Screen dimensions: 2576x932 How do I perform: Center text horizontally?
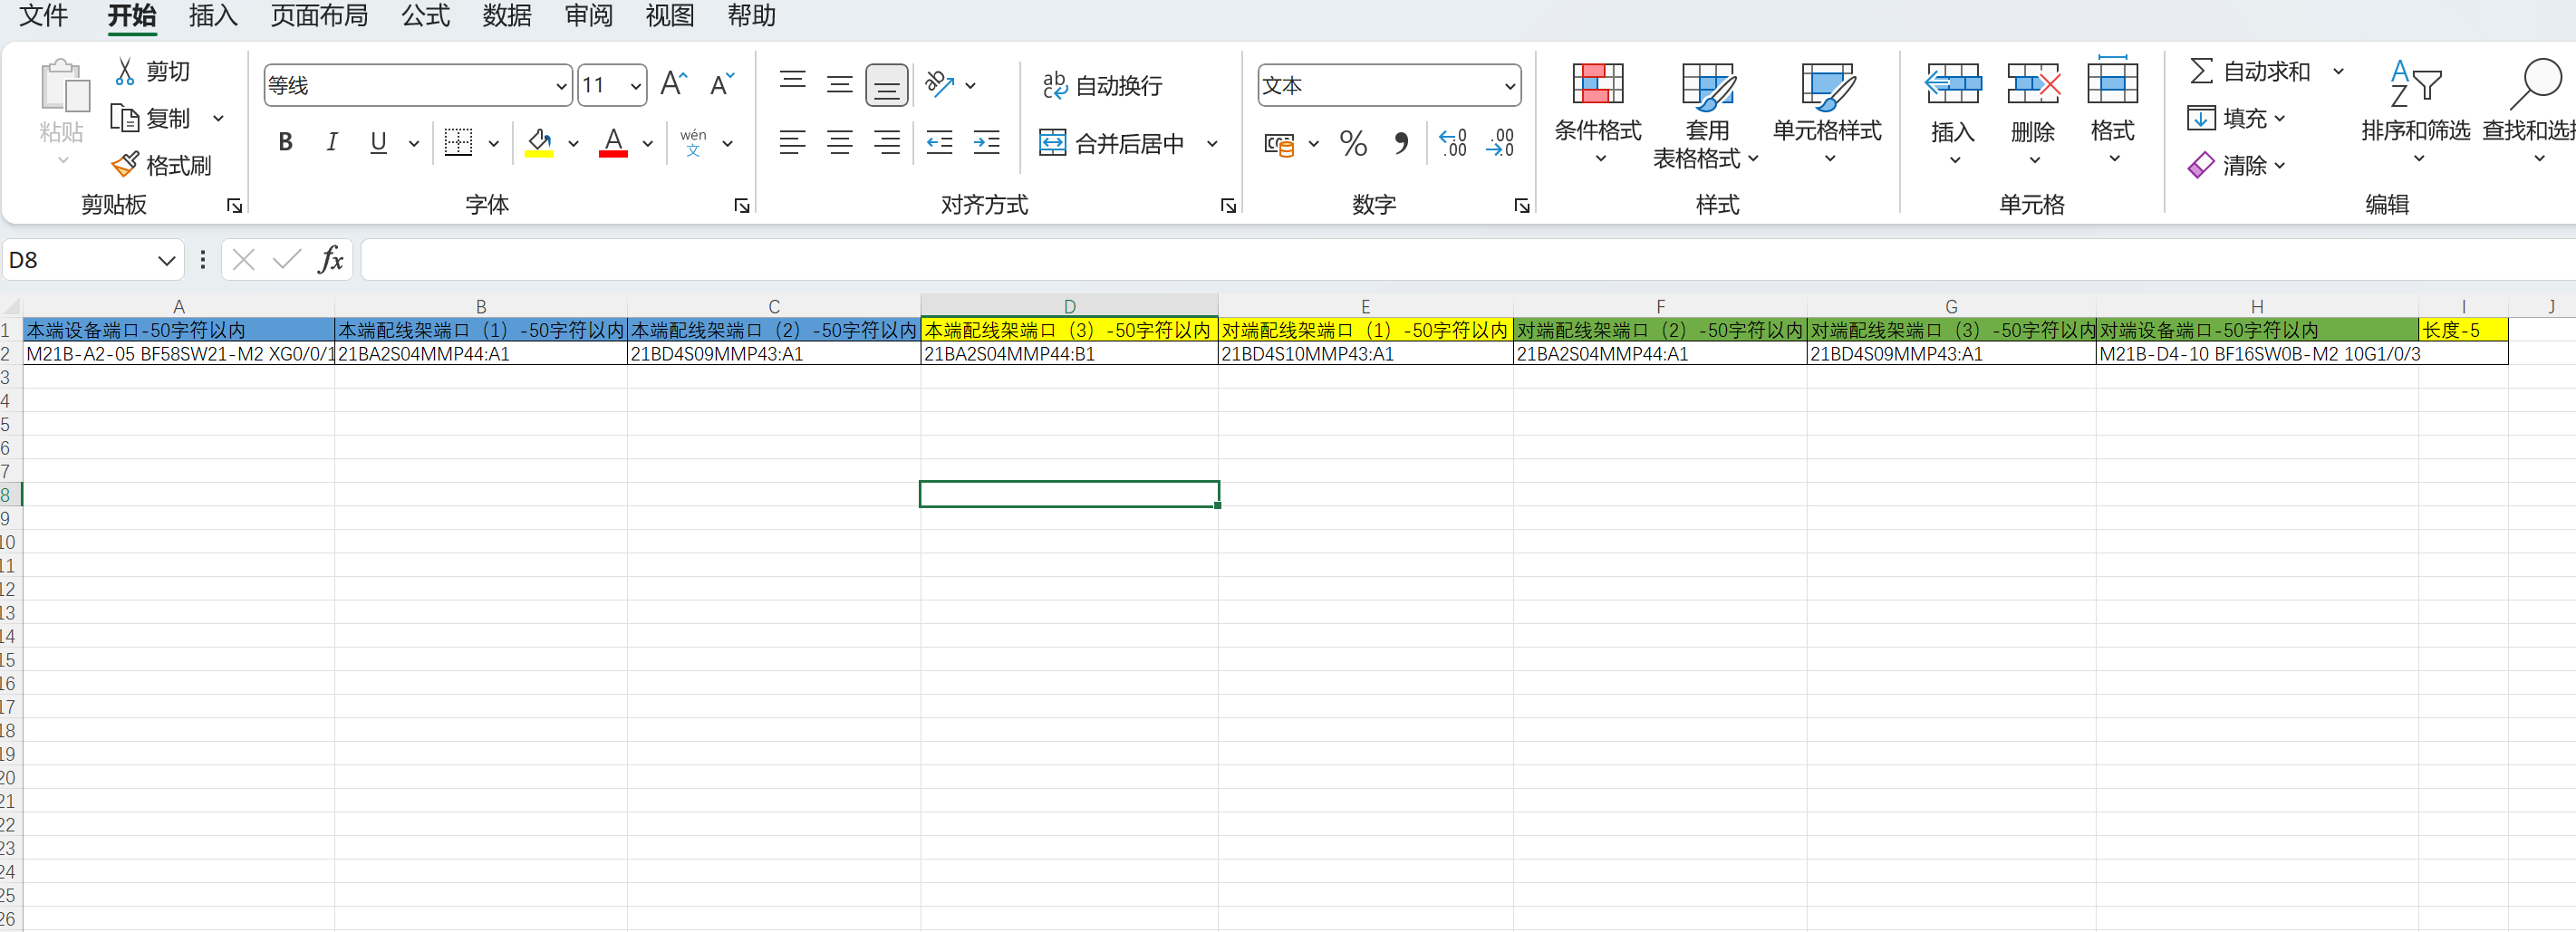(840, 143)
